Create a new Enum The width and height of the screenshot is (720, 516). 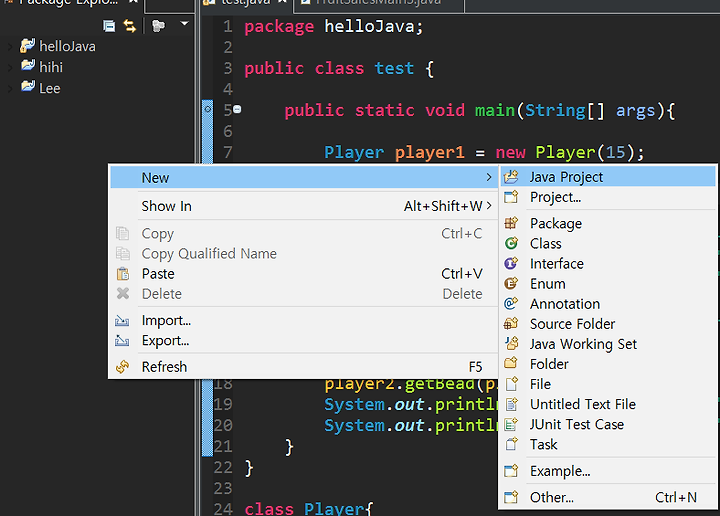click(x=608, y=284)
